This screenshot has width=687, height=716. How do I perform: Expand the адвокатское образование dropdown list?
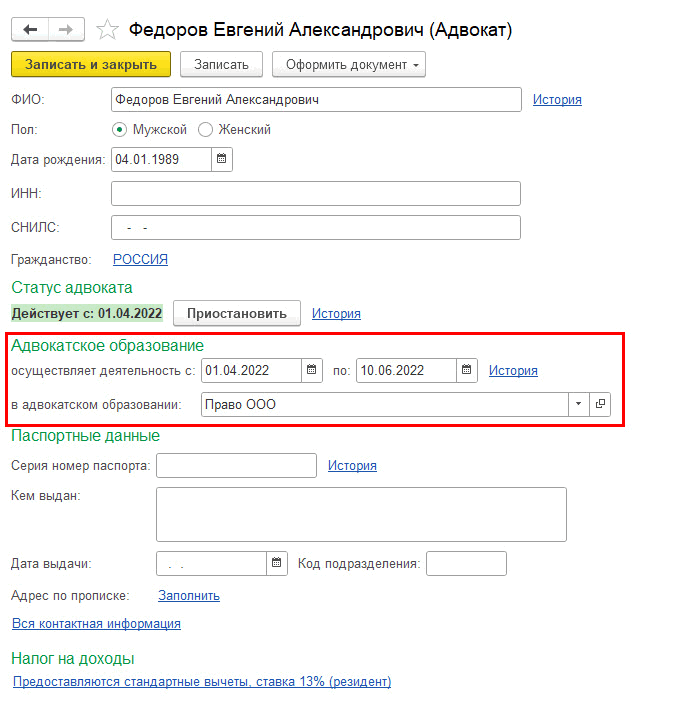tap(578, 404)
